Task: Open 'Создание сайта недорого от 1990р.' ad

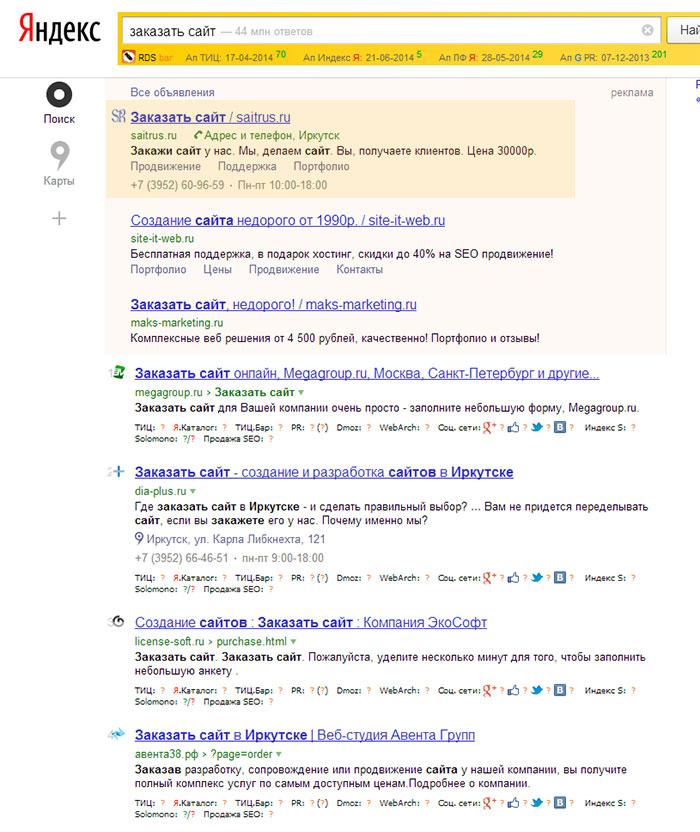Action: (288, 220)
